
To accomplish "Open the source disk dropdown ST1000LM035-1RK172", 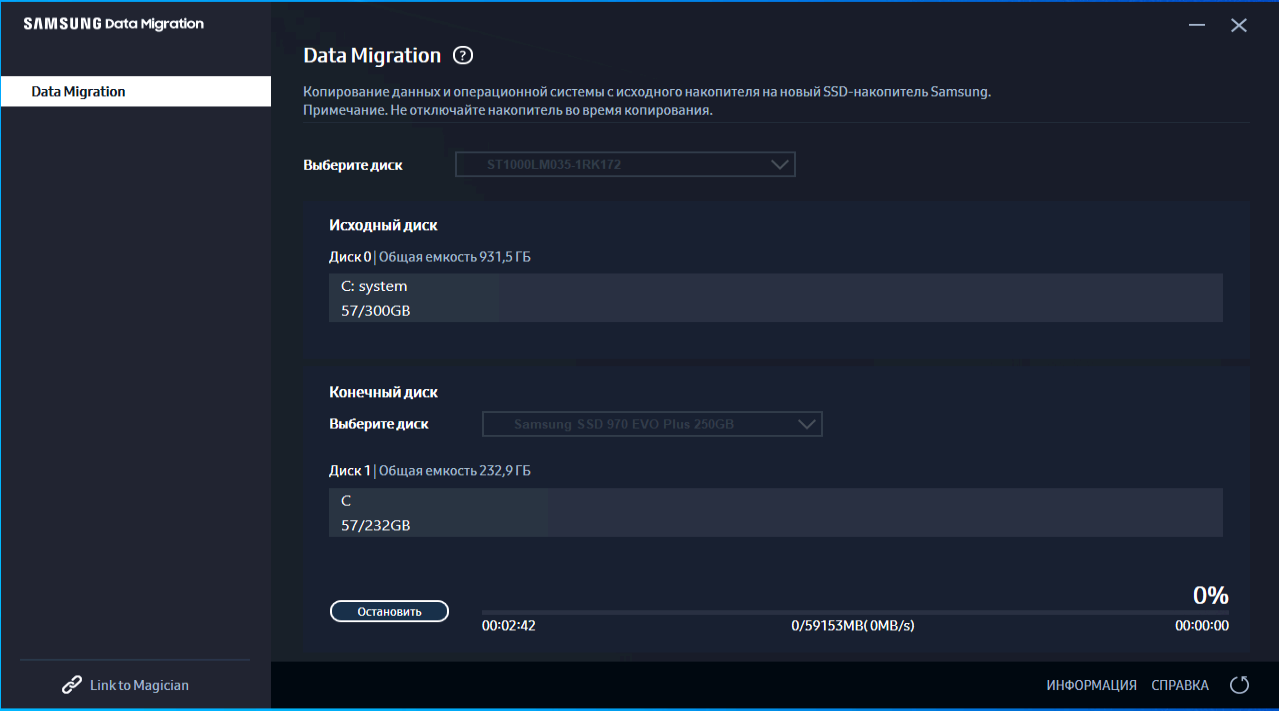I will [625, 164].
